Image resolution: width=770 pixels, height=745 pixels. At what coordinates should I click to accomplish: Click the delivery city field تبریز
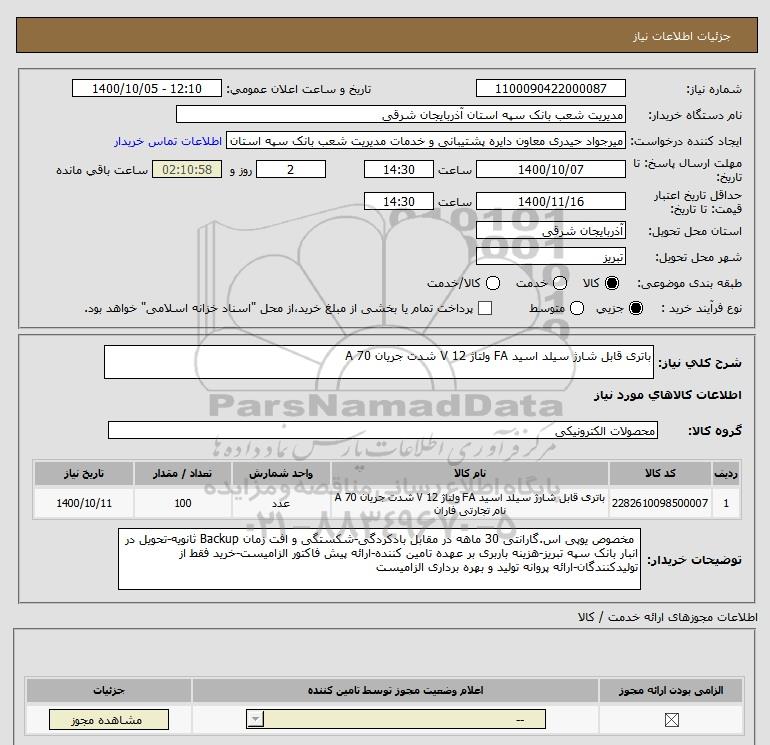tap(550, 256)
